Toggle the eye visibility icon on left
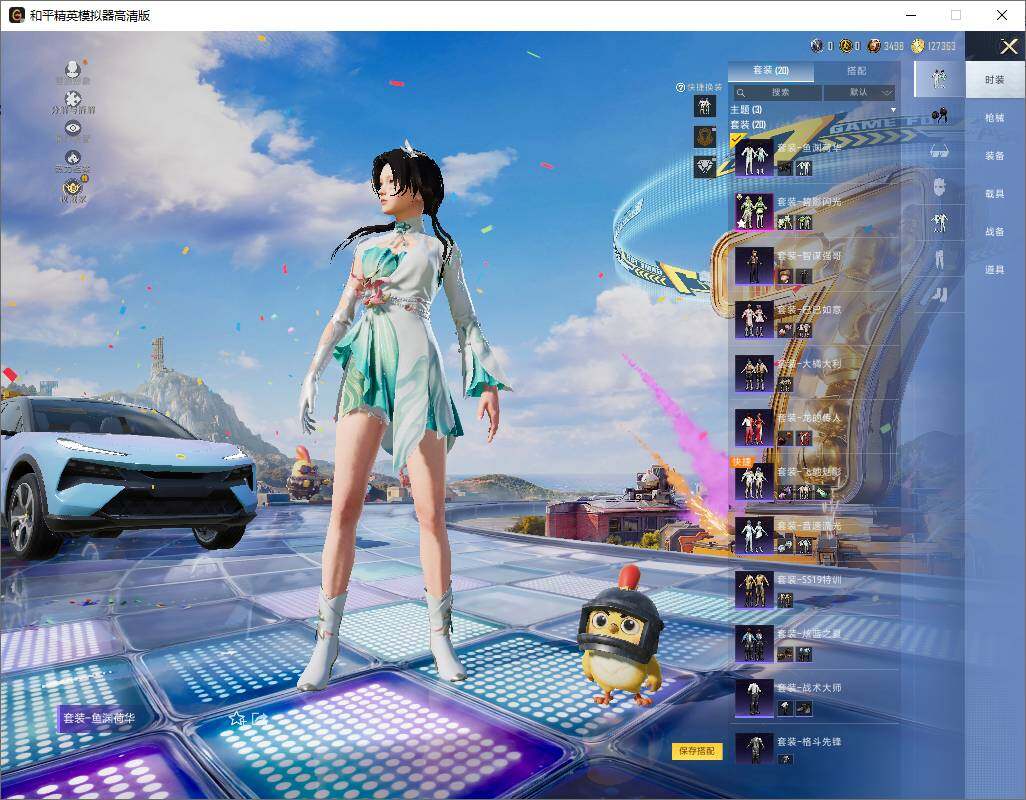The height and width of the screenshot is (800, 1026). [x=73, y=128]
